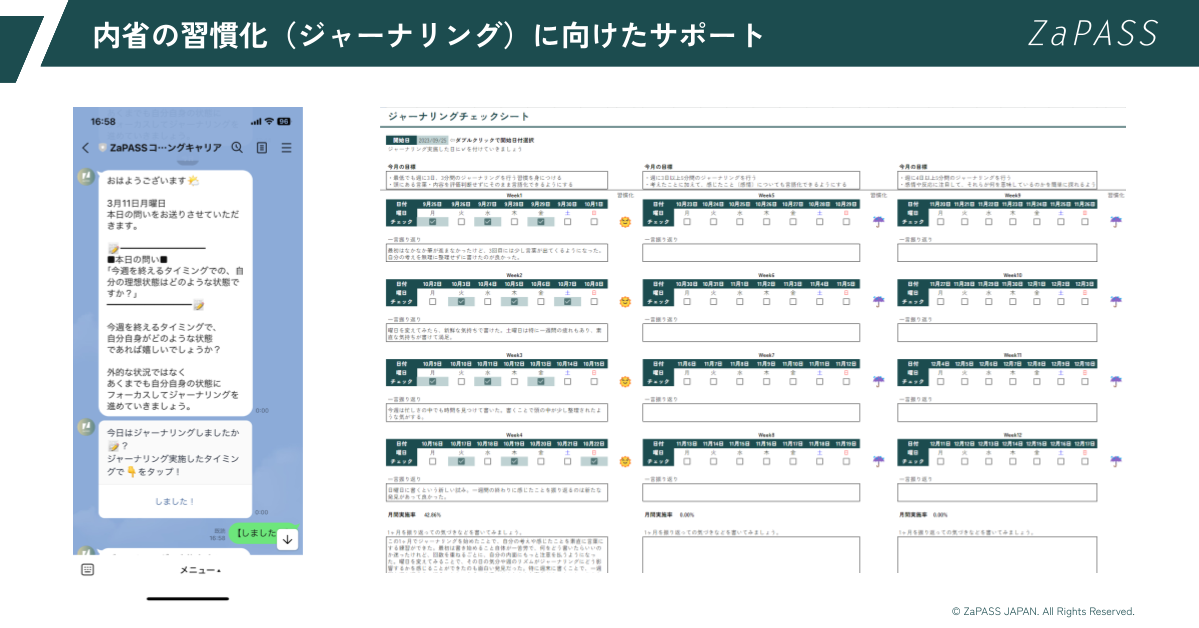Check the 10月2日 checkbox in Week2
This screenshot has width=1199, height=628.
pyautogui.click(x=433, y=301)
